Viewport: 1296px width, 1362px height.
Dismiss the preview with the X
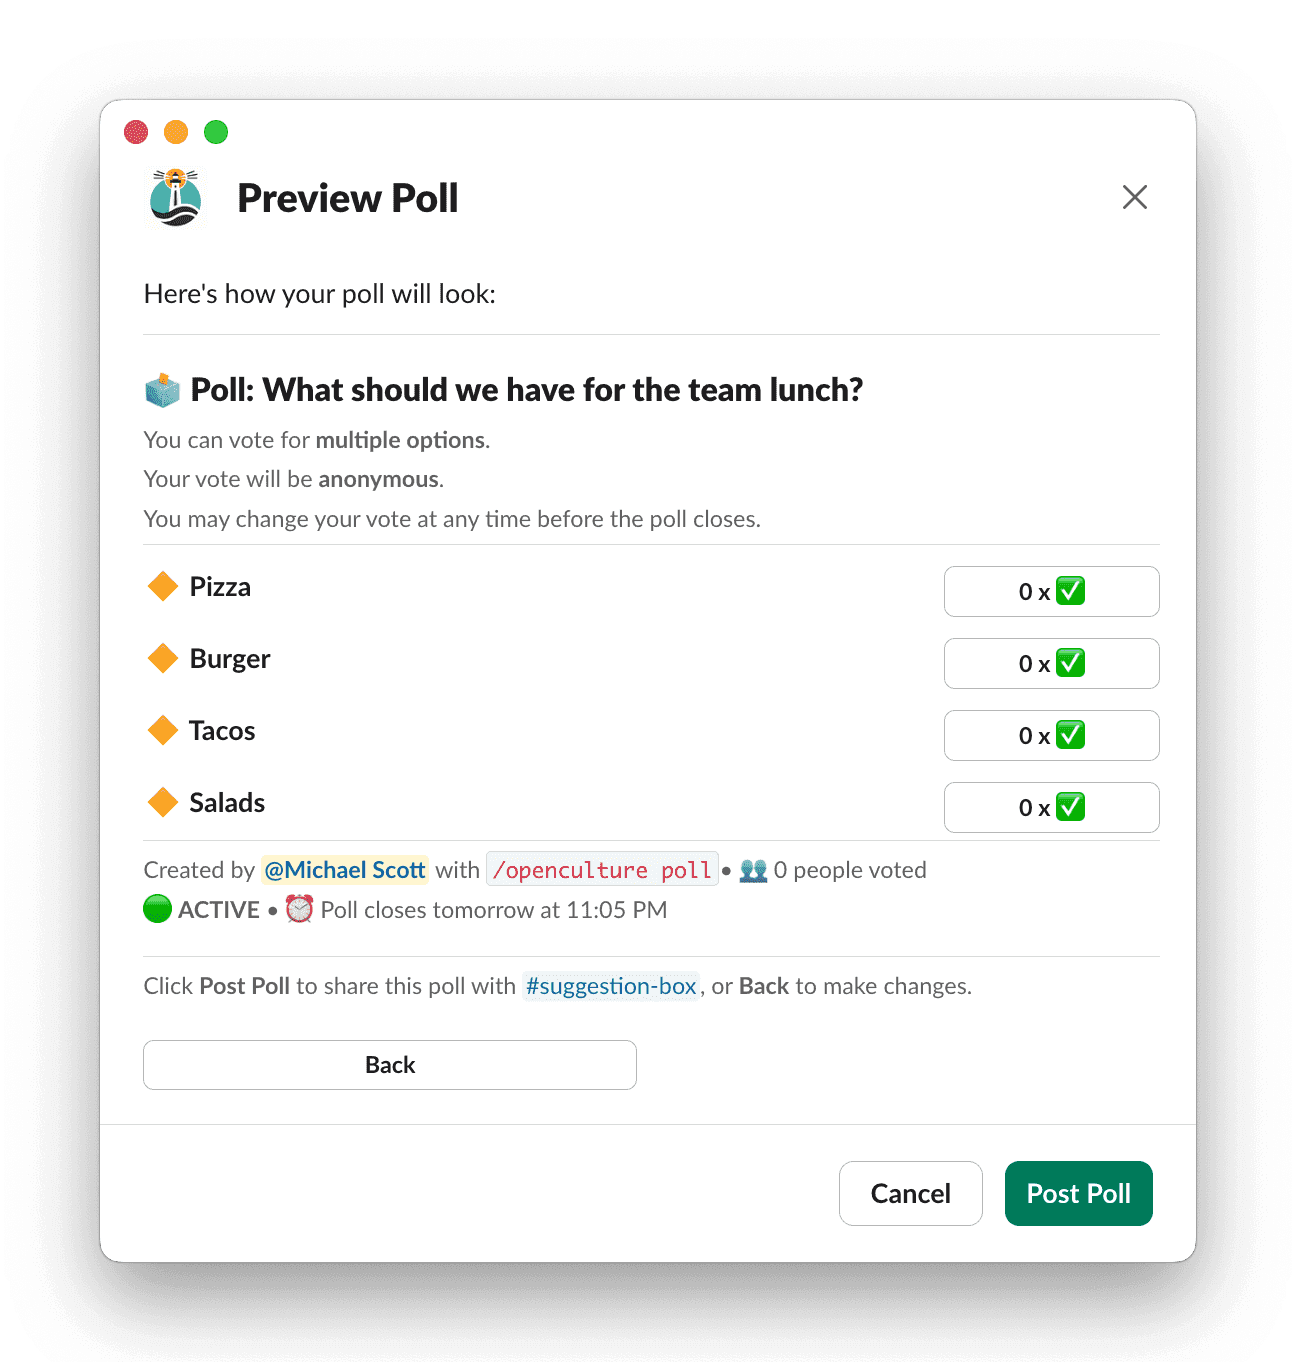pyautogui.click(x=1135, y=197)
